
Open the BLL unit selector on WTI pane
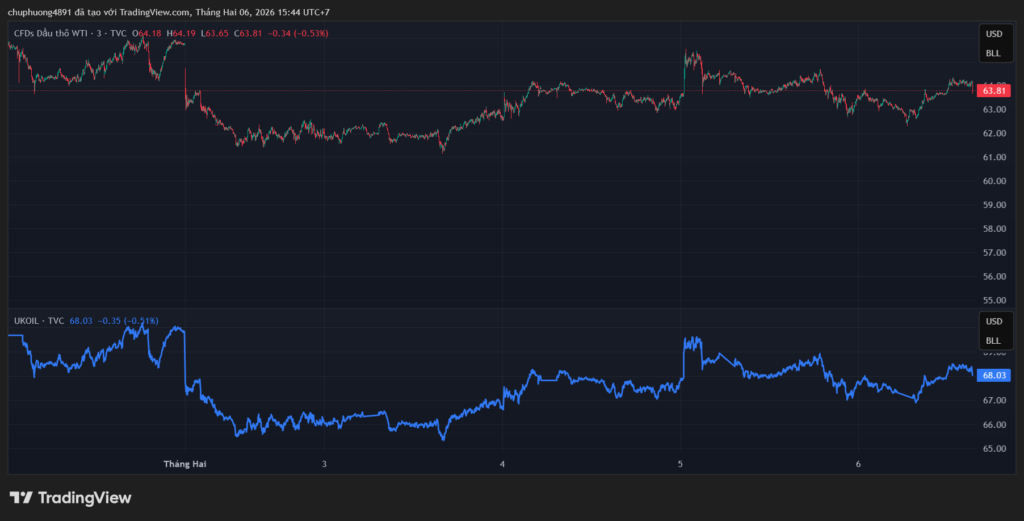(993, 53)
